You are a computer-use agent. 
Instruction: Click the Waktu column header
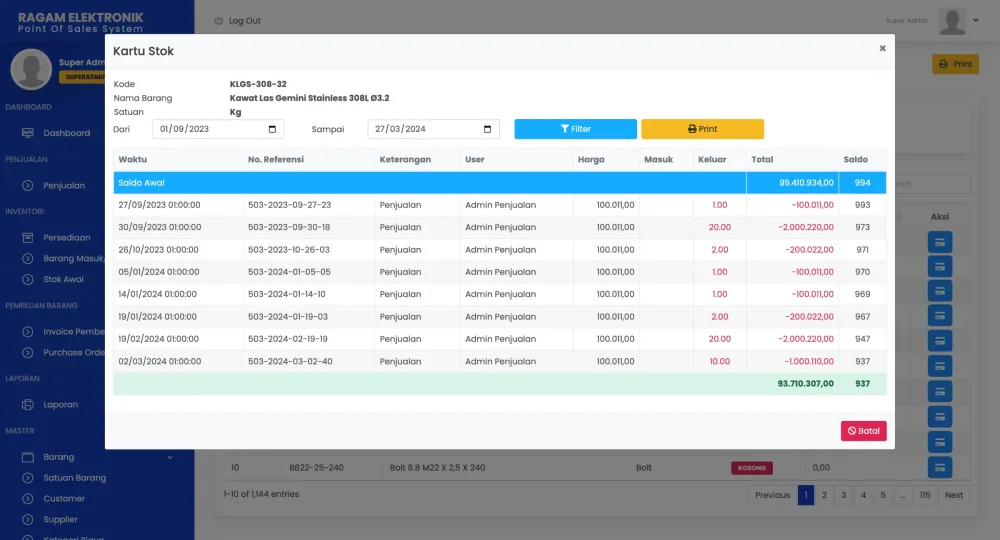[132, 159]
